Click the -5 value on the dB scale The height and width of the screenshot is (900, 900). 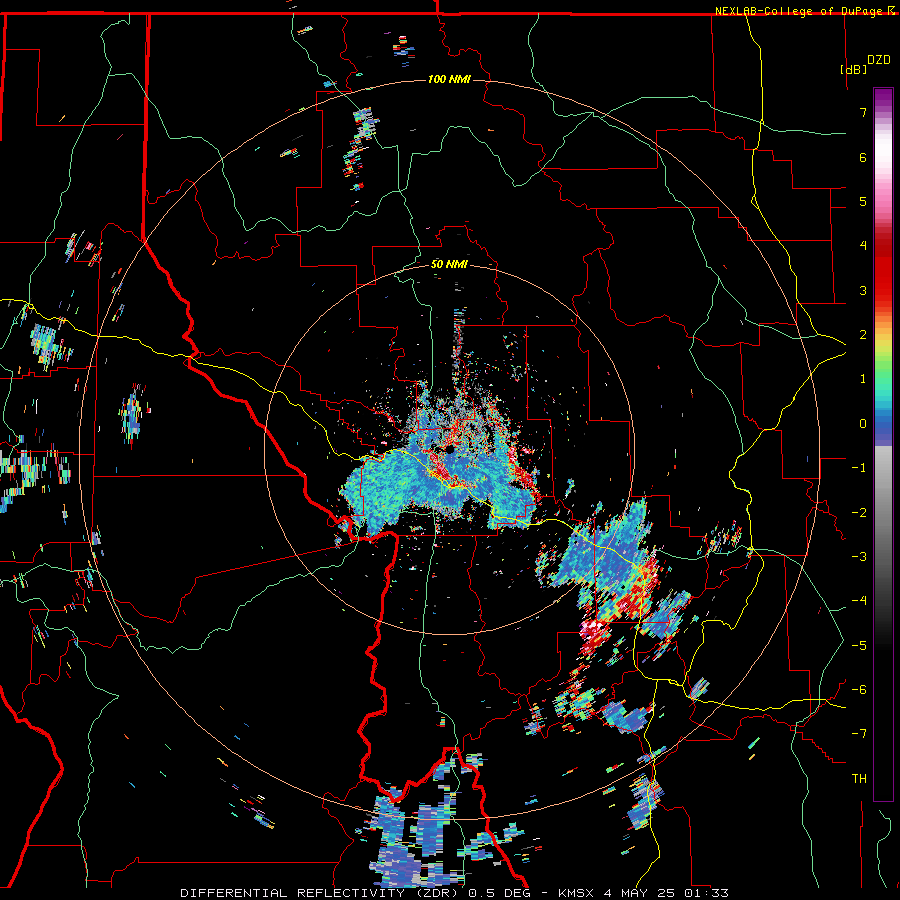(x=859, y=646)
